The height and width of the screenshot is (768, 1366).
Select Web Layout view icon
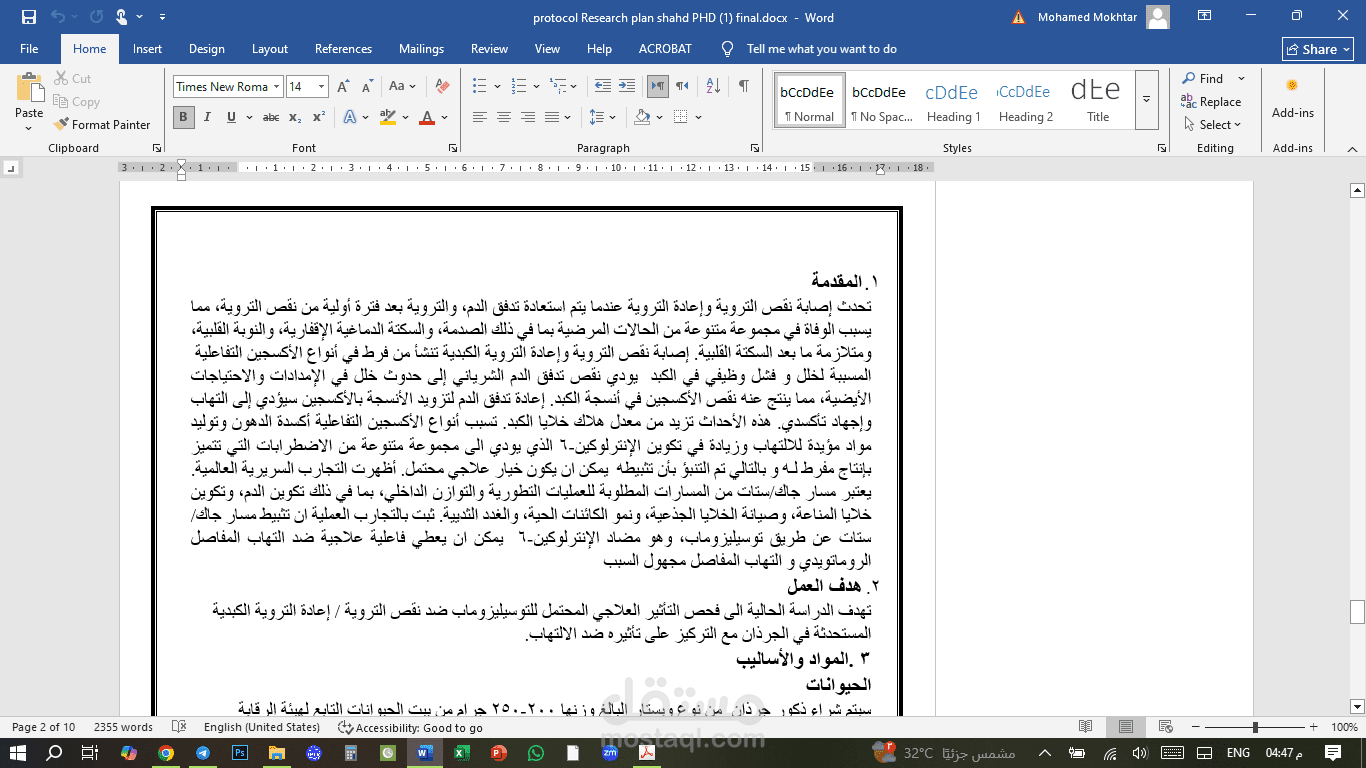(x=1164, y=727)
